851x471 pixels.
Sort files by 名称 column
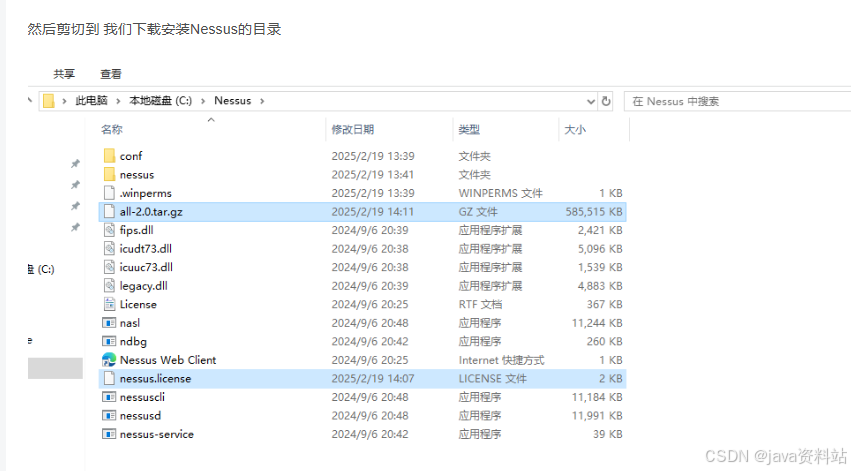point(112,129)
